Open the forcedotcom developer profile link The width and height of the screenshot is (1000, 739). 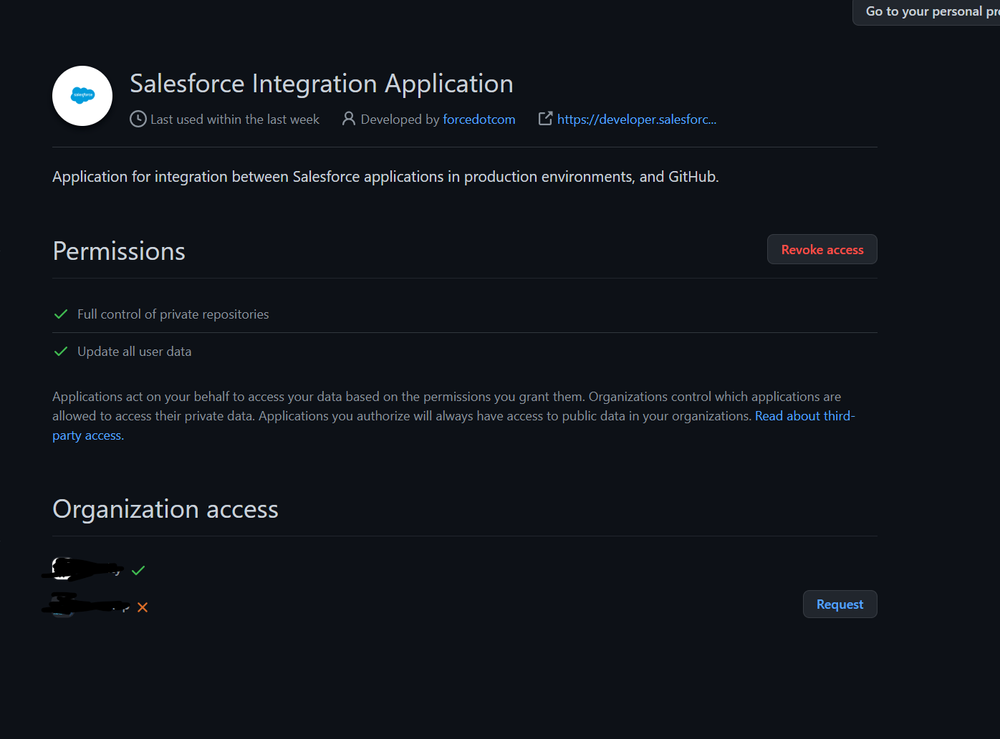click(479, 119)
